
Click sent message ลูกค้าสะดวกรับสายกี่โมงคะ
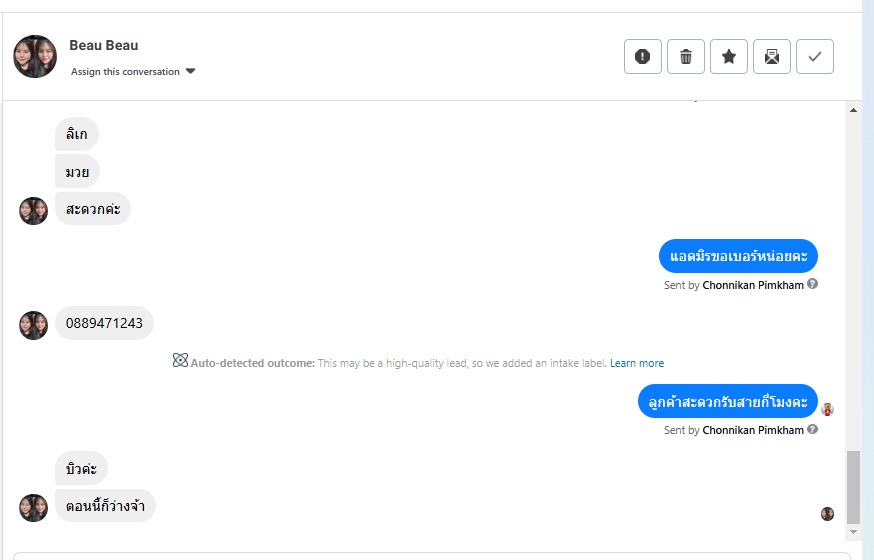click(x=727, y=401)
